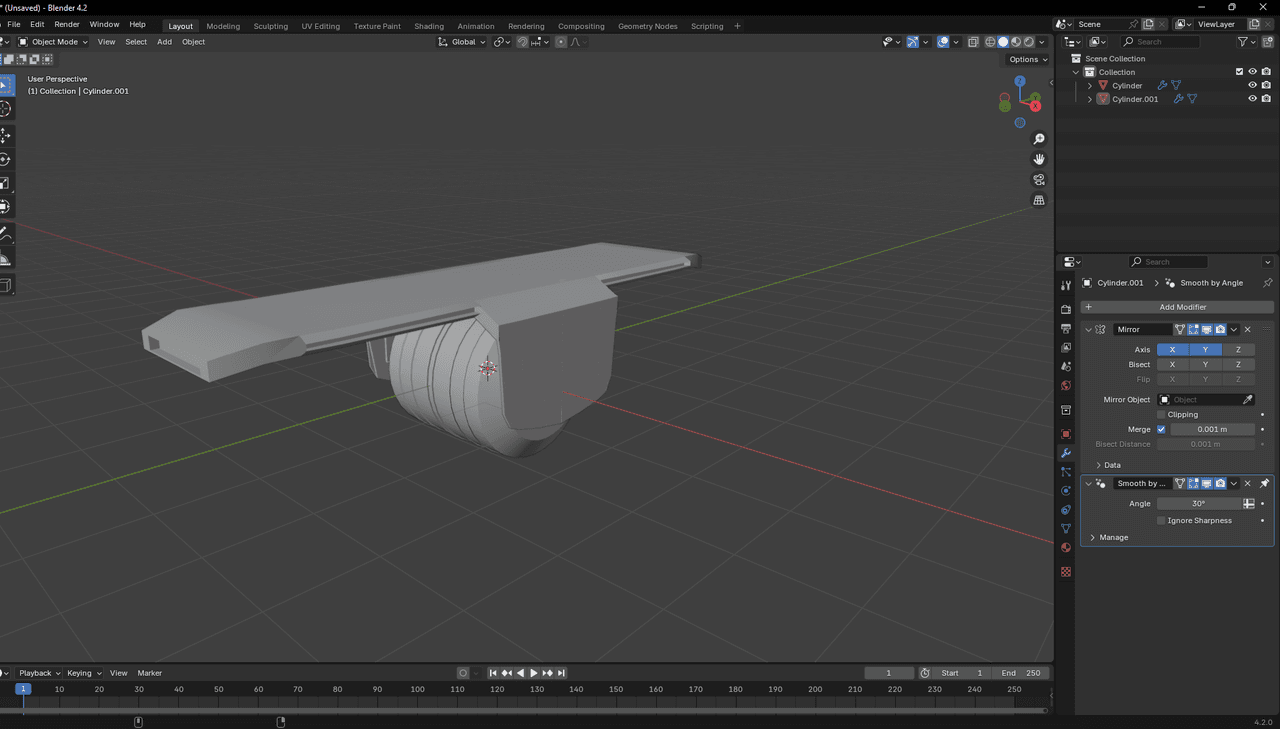Click the camera view icon in viewport
The width and height of the screenshot is (1280, 729).
1039,180
